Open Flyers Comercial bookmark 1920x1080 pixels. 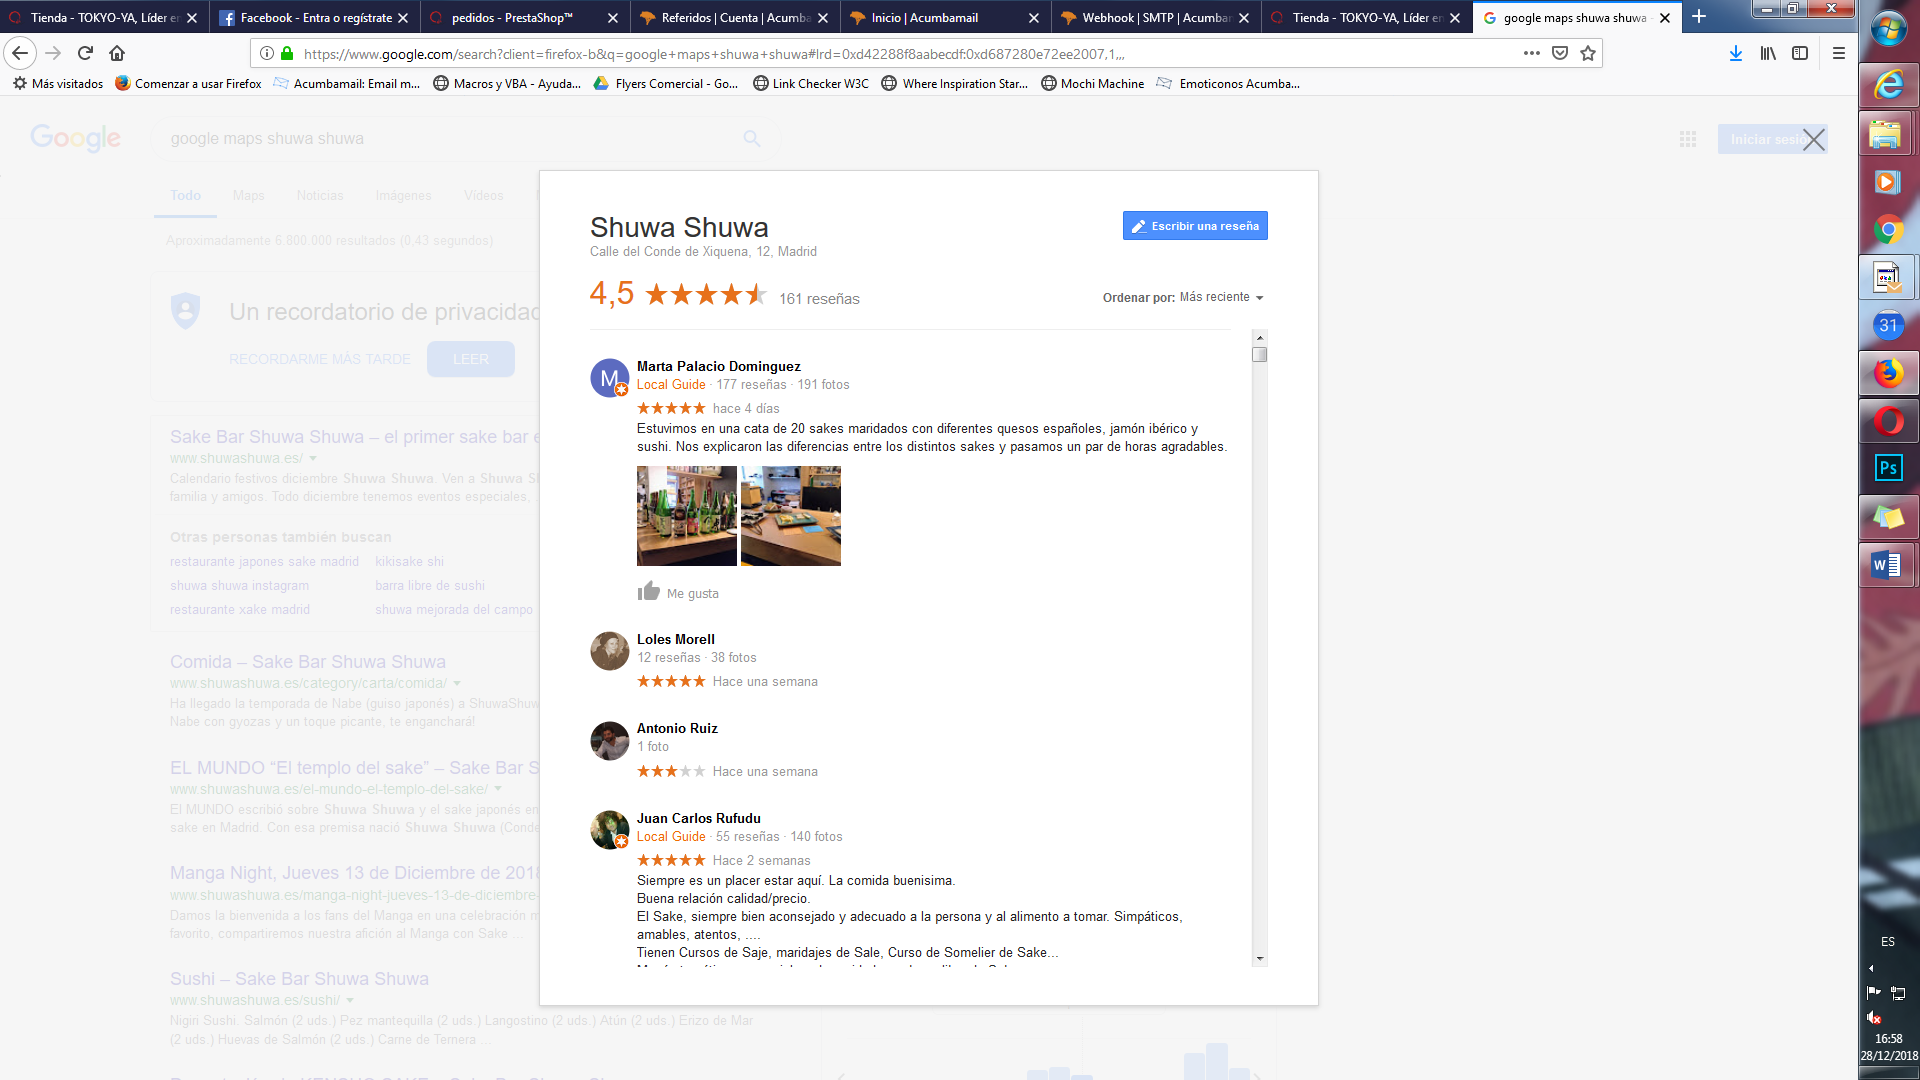[x=666, y=84]
